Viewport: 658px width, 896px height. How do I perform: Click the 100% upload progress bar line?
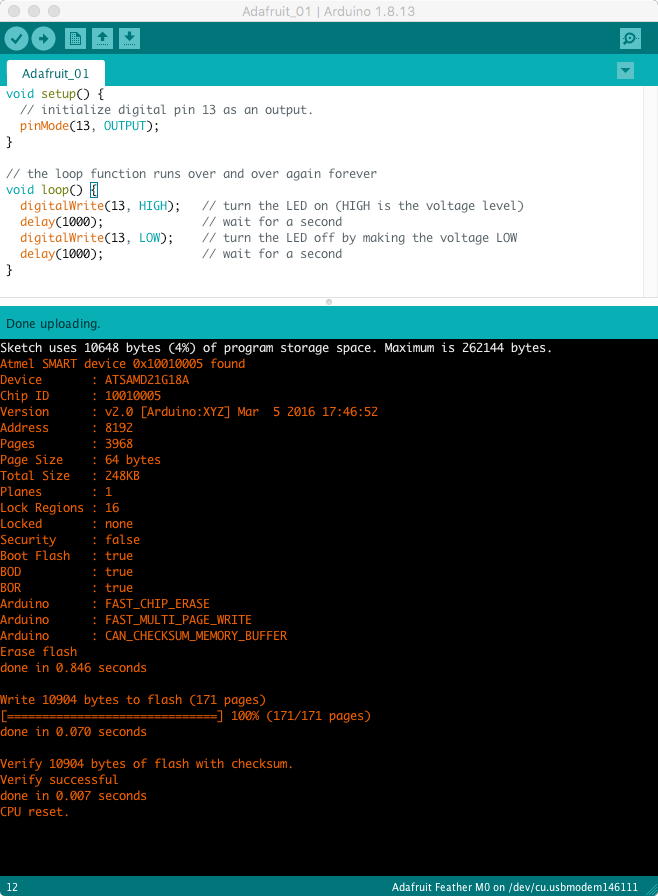click(185, 715)
